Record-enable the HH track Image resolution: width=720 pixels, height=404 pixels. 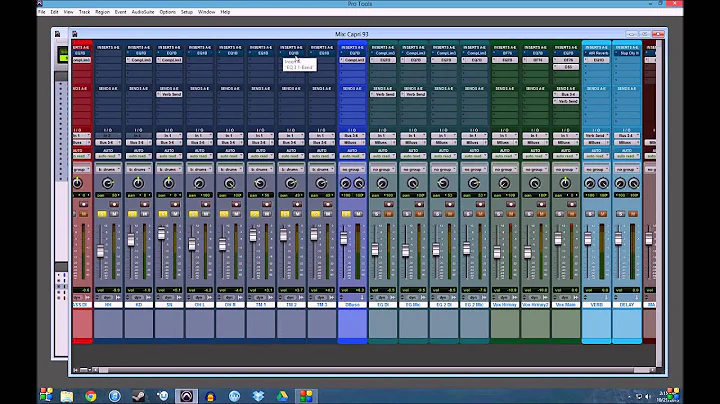click(x=114, y=204)
